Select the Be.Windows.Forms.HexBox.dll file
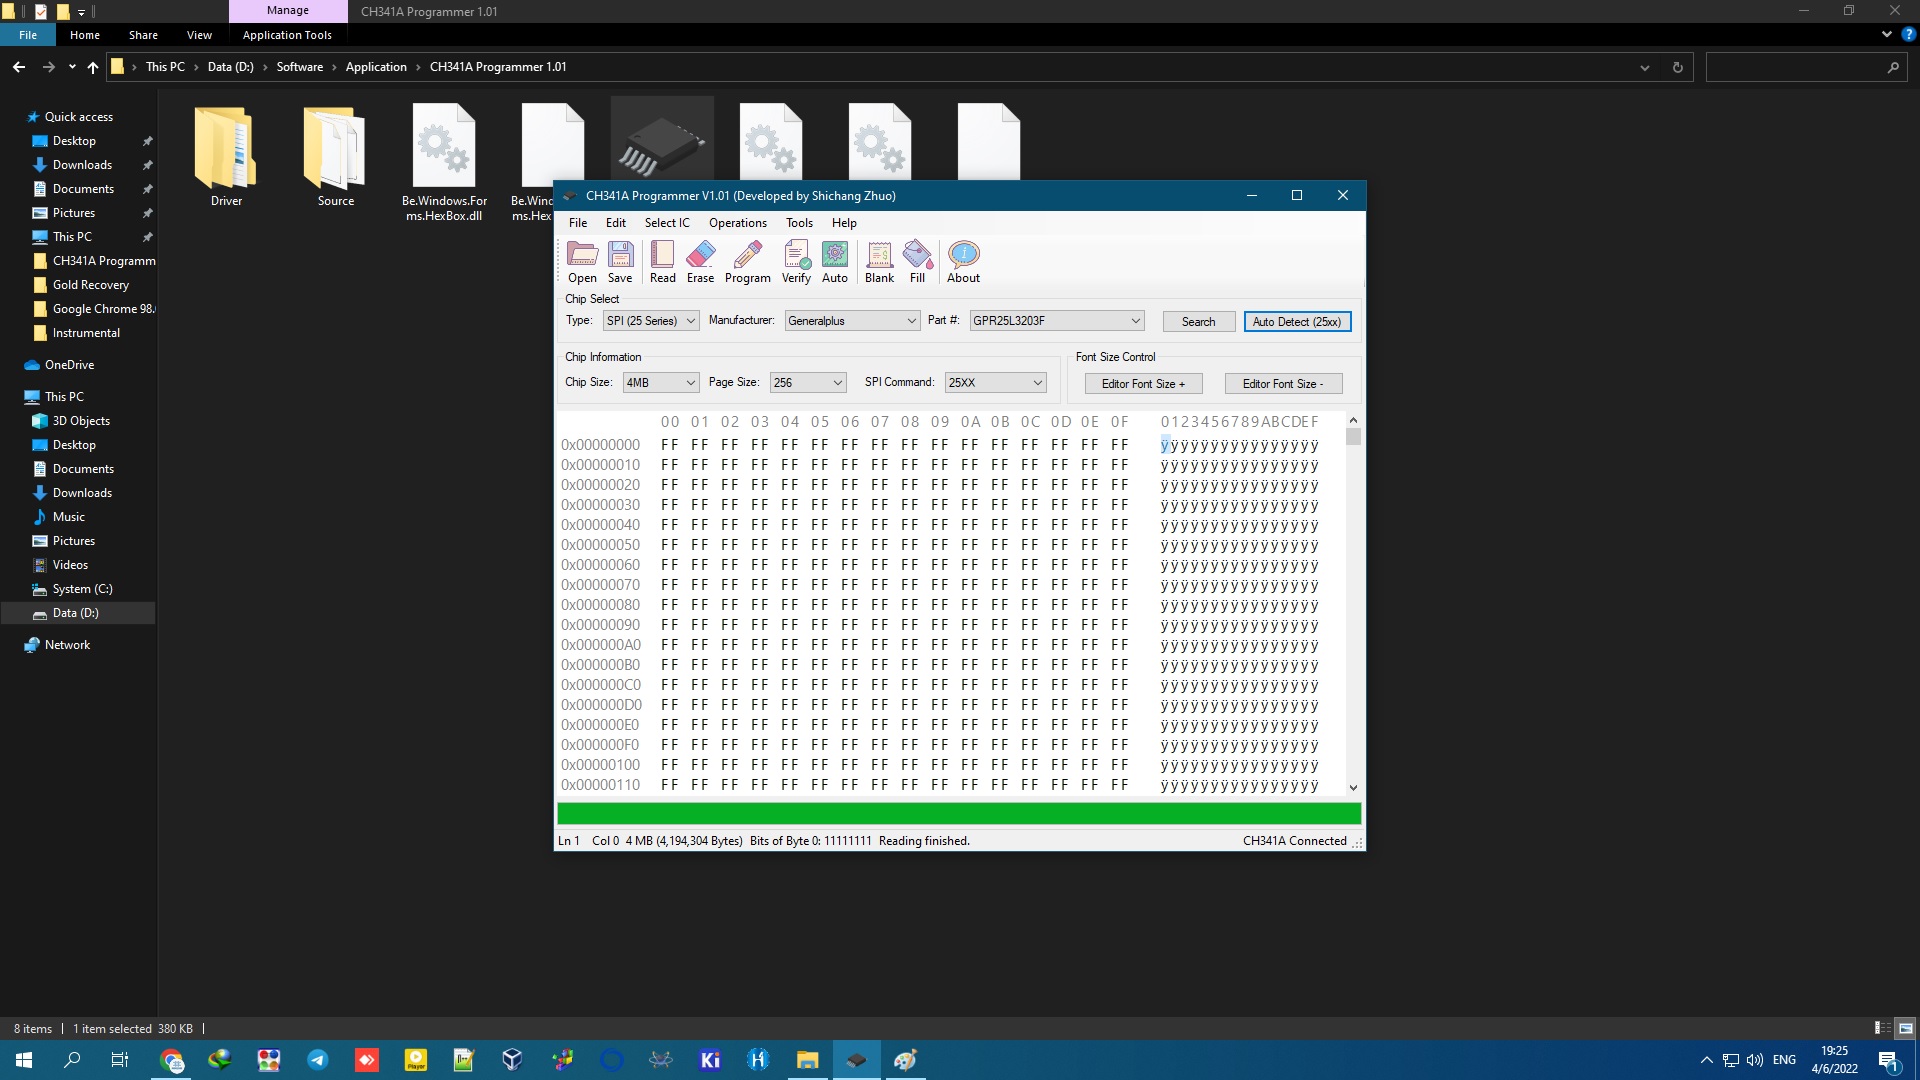 click(444, 162)
